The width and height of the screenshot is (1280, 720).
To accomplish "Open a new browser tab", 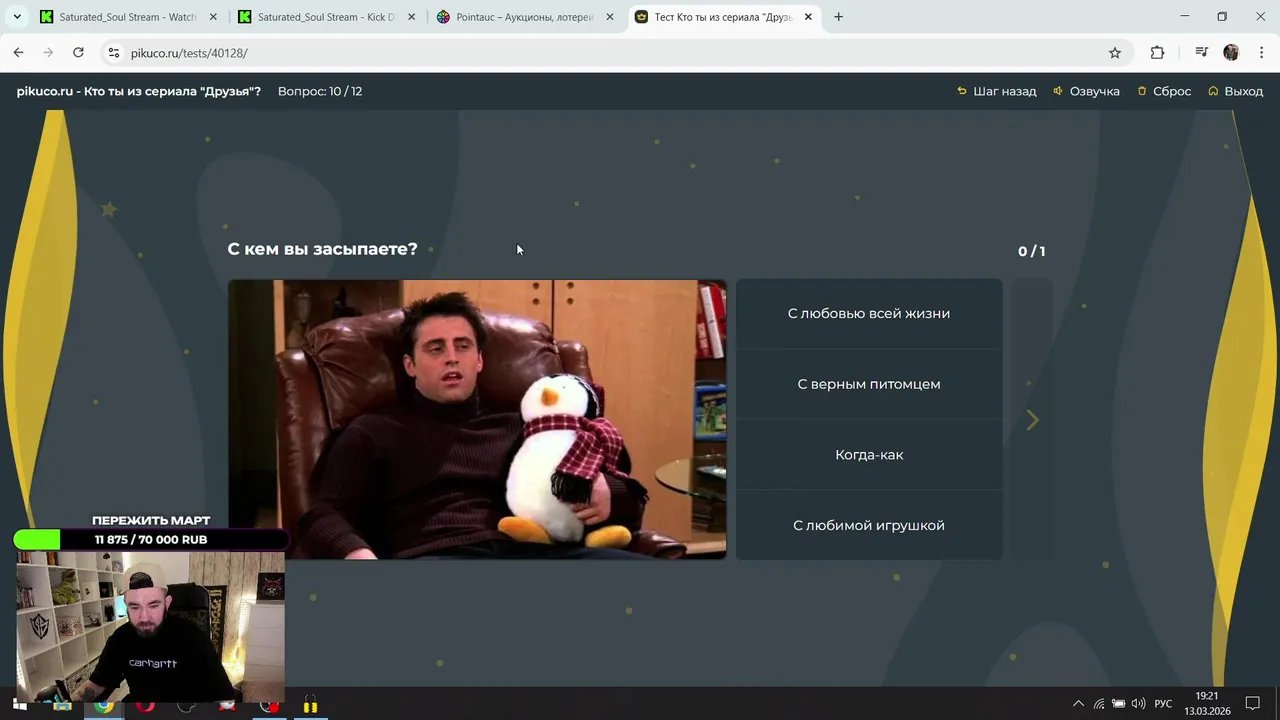I will pyautogui.click(x=838, y=17).
